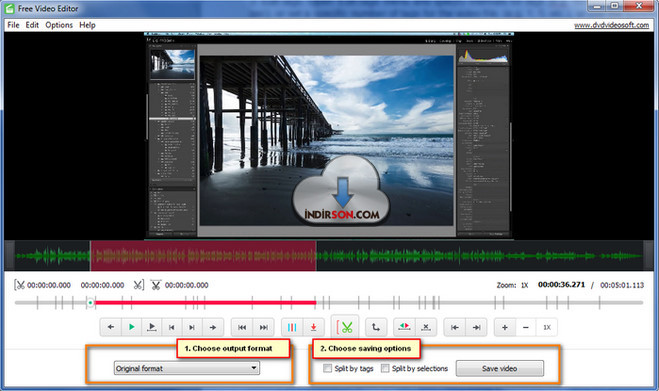Click the green playhead knob on the seek bar

click(90, 303)
